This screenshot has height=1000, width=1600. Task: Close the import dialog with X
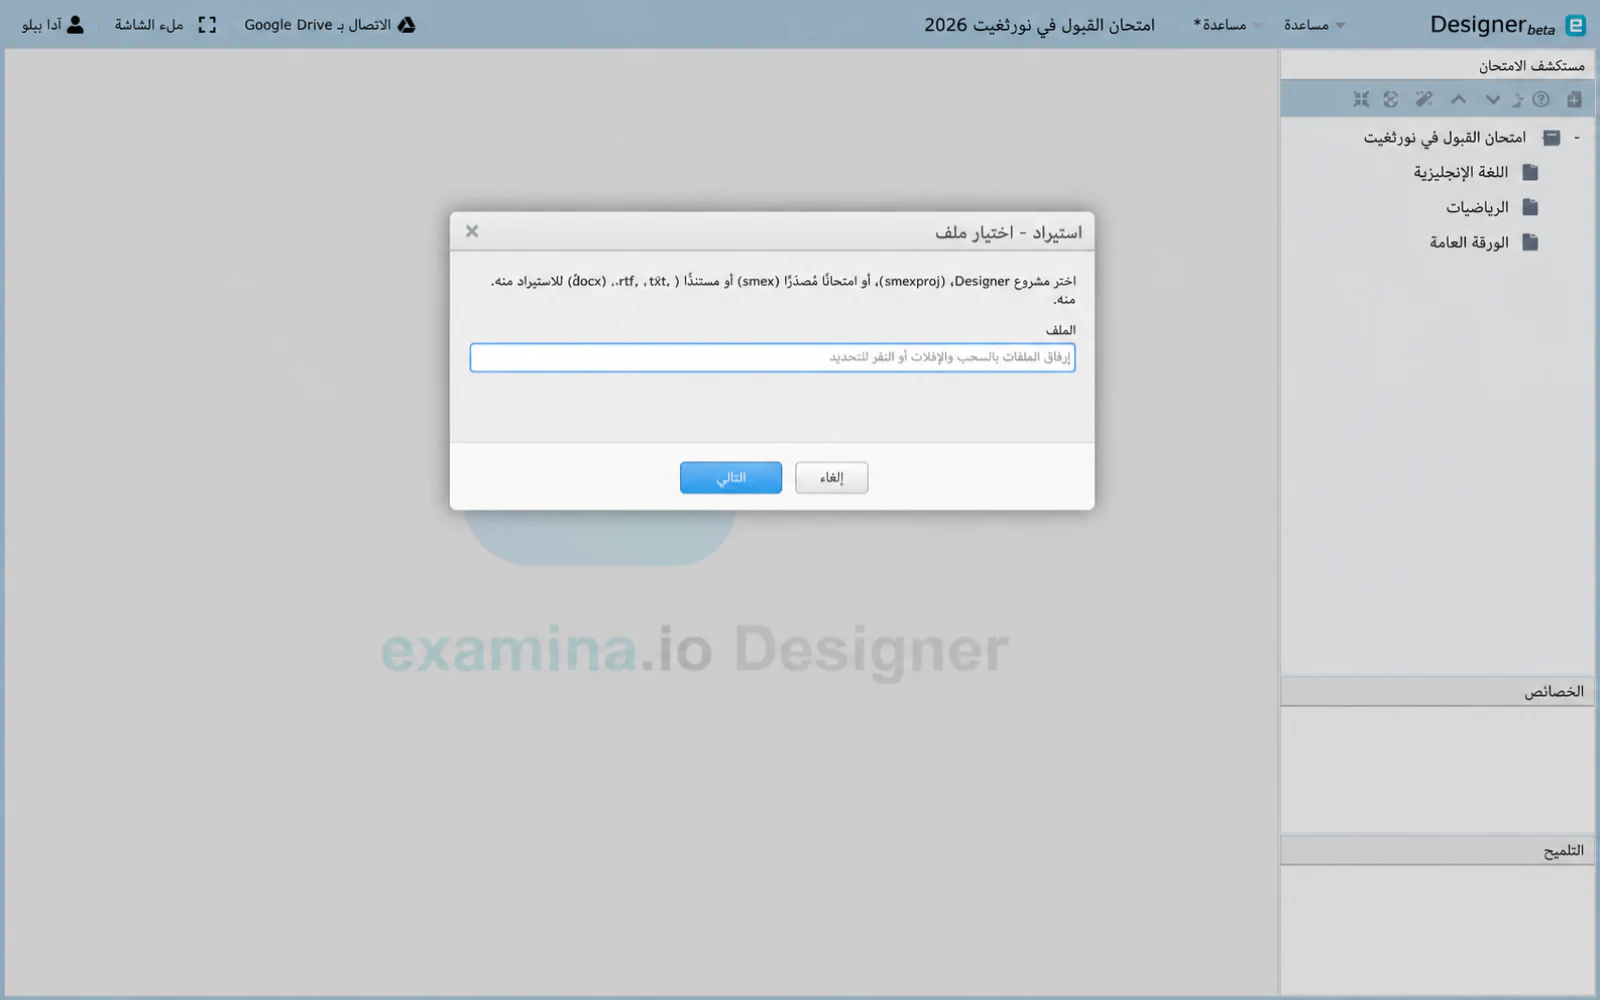(x=472, y=231)
